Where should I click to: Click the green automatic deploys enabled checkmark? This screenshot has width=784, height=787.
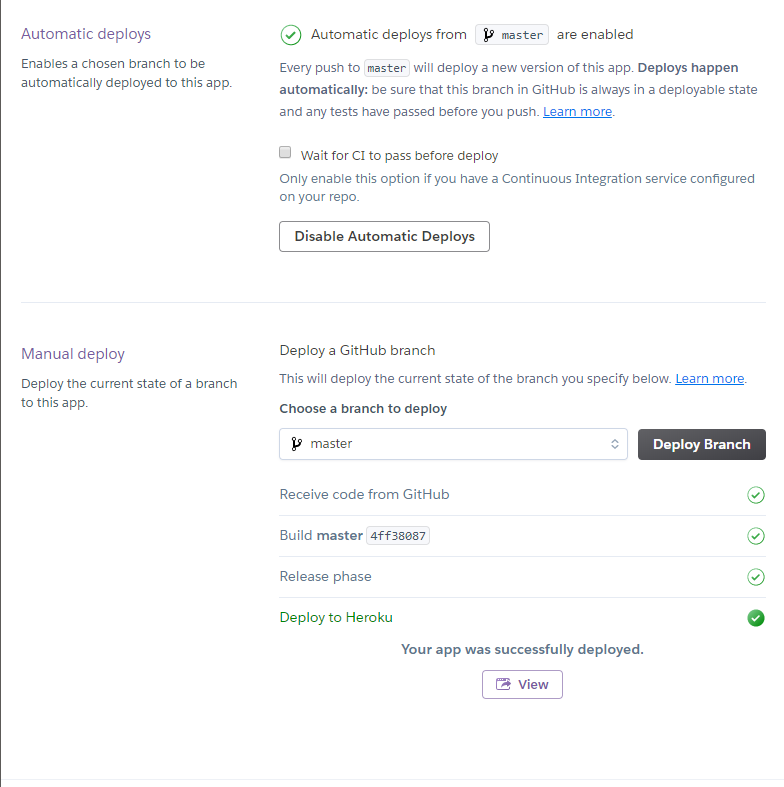click(291, 35)
